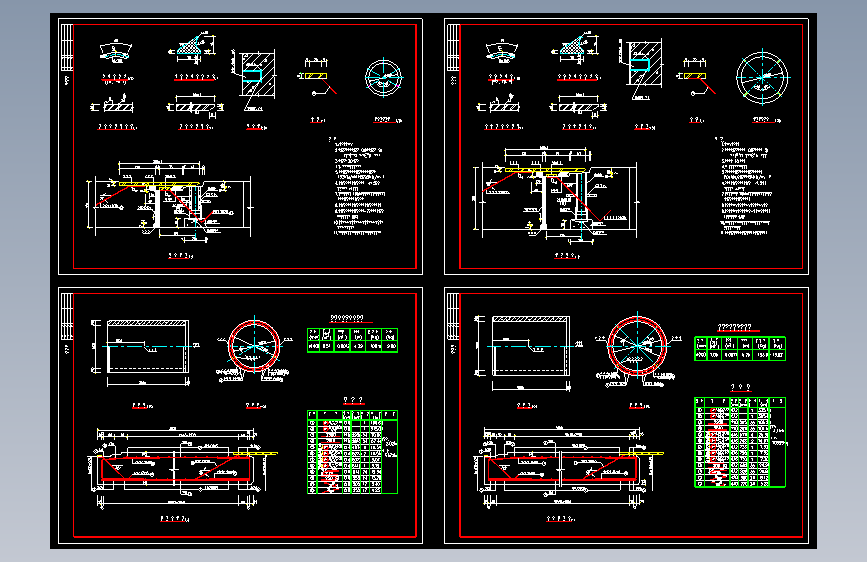
Task: Click the red ring section in bottom-left sheet
Action: (x=254, y=347)
